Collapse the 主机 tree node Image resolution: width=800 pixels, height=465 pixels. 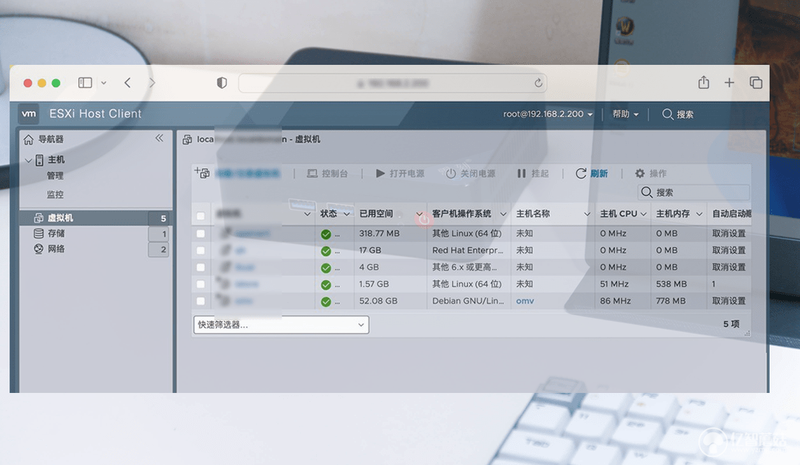[x=28, y=160]
